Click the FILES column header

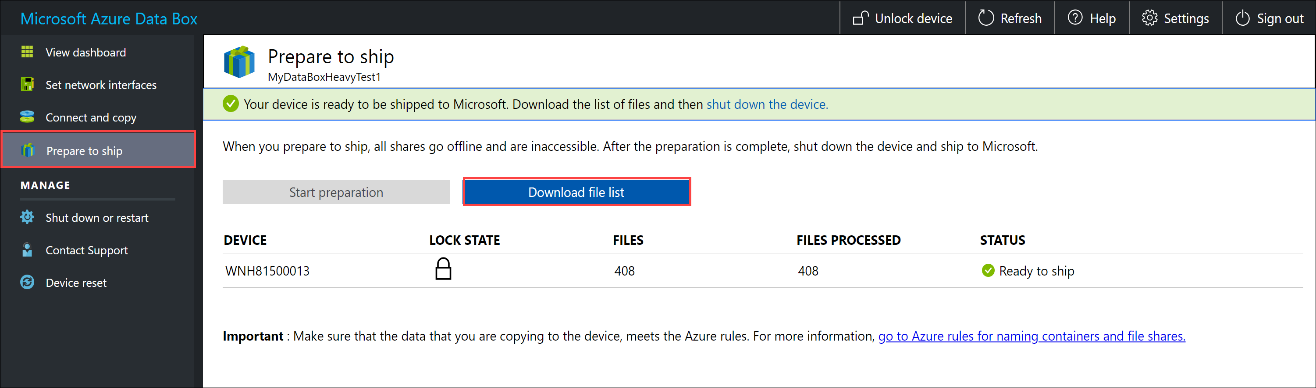pyautogui.click(x=628, y=240)
